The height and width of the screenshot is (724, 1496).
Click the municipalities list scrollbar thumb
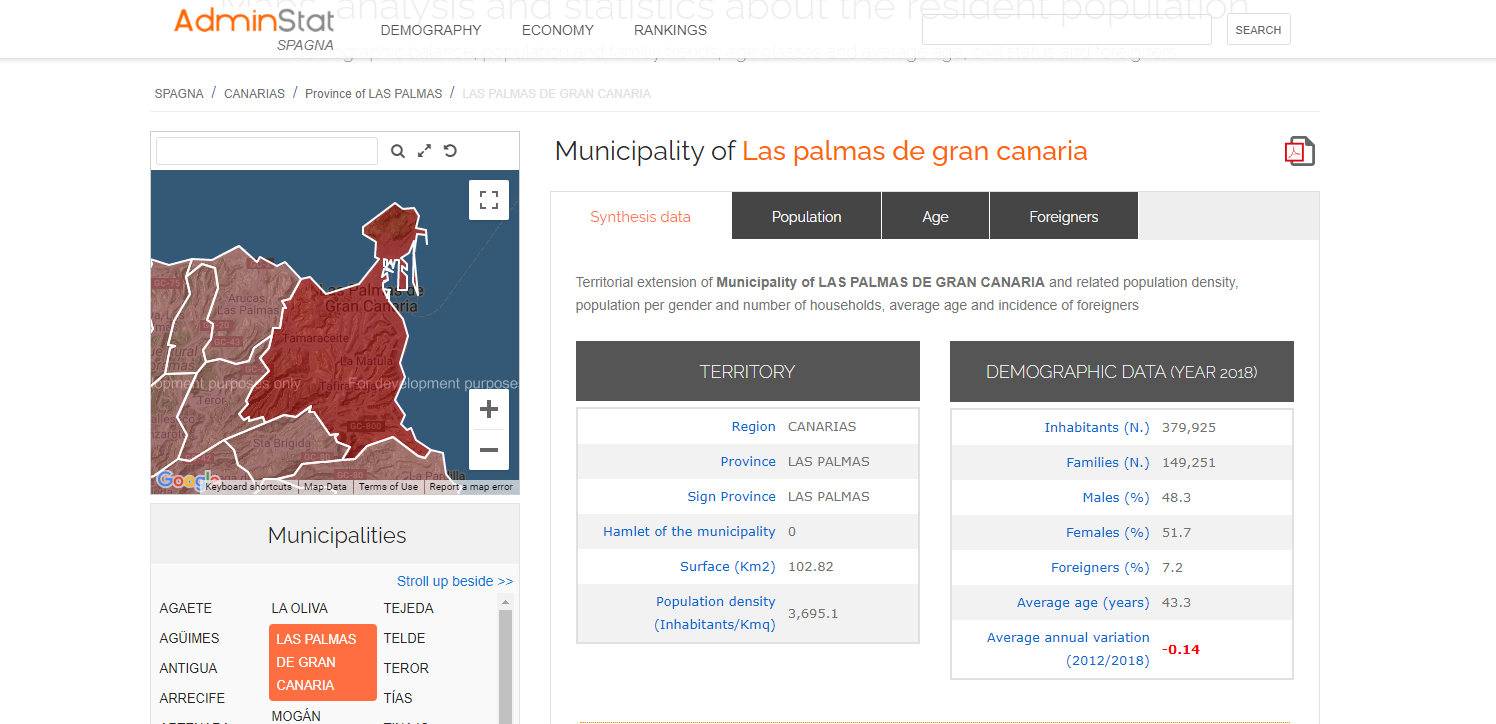(x=505, y=665)
